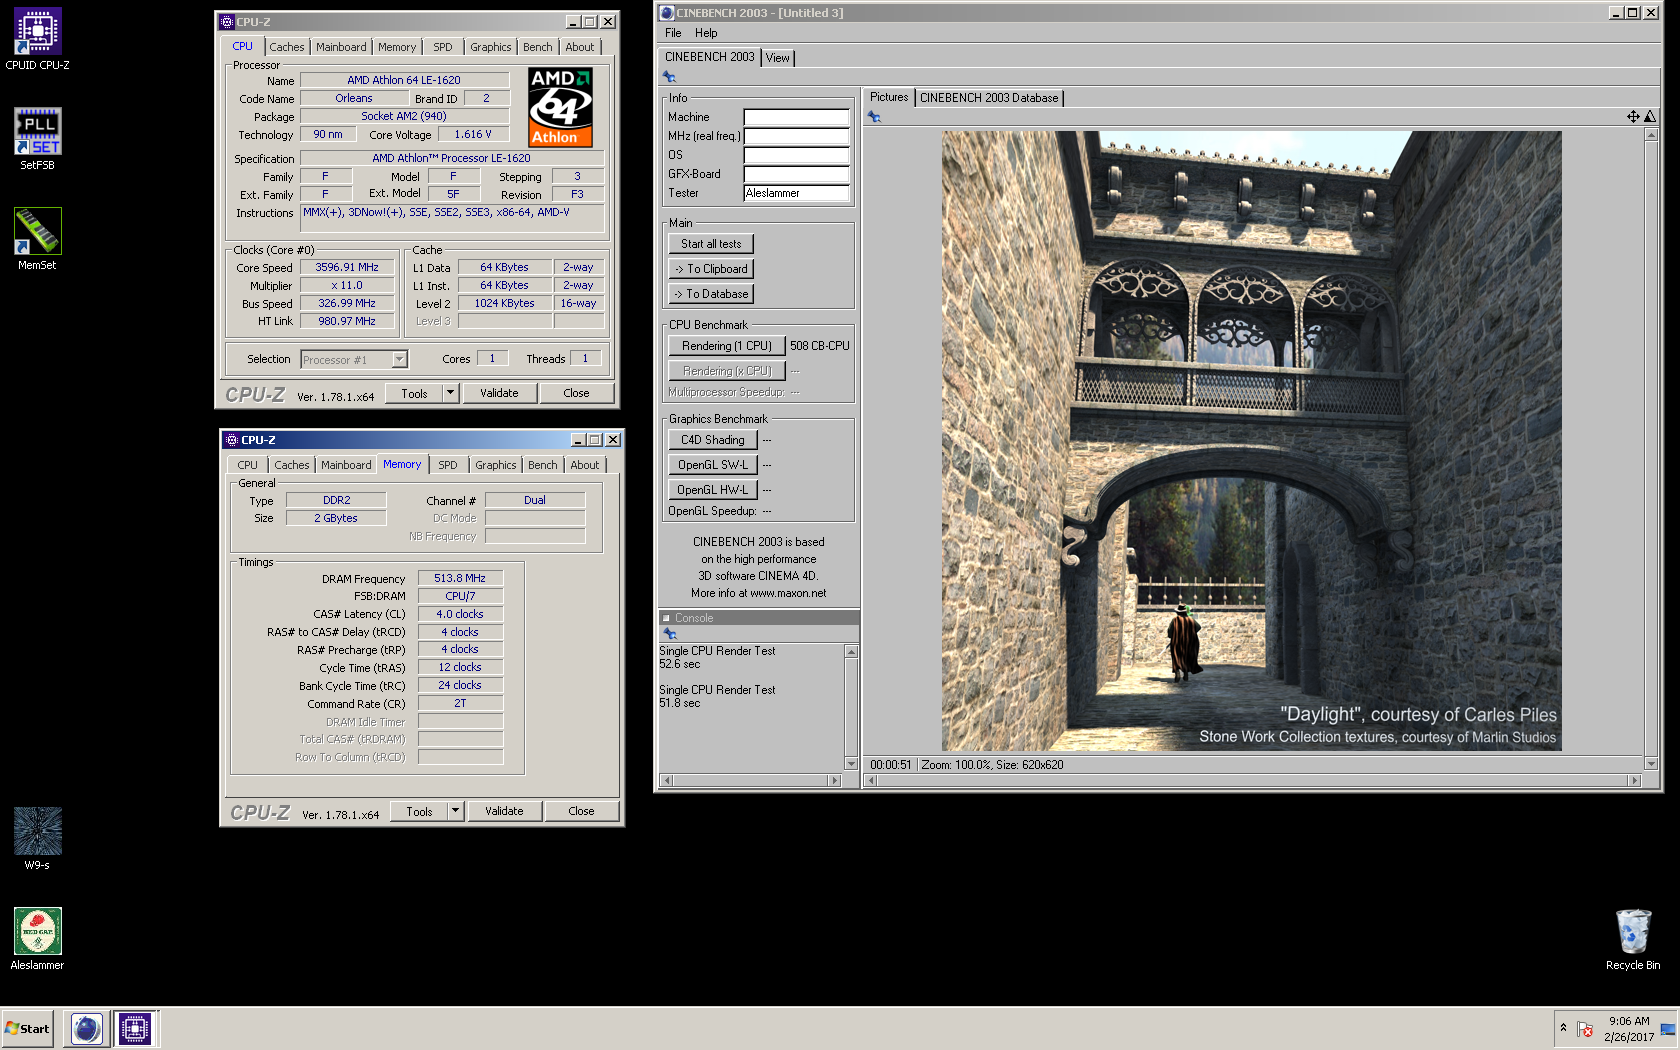Click the picture panel vertical scrollbar up arrow
The image size is (1680, 1050).
1650,135
